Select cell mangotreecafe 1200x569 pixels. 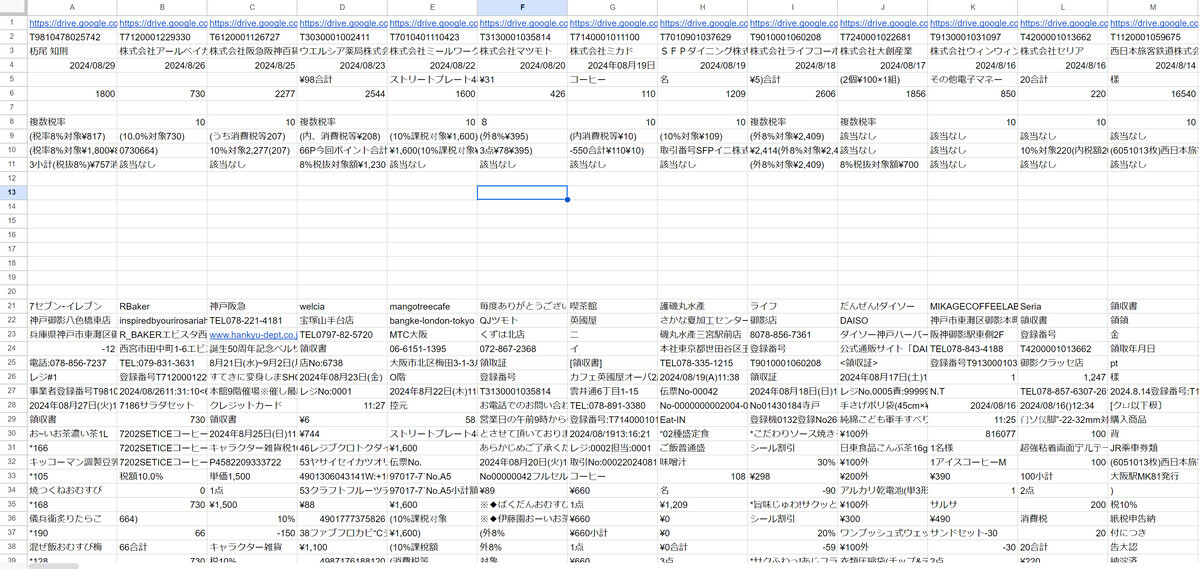tap(432, 305)
